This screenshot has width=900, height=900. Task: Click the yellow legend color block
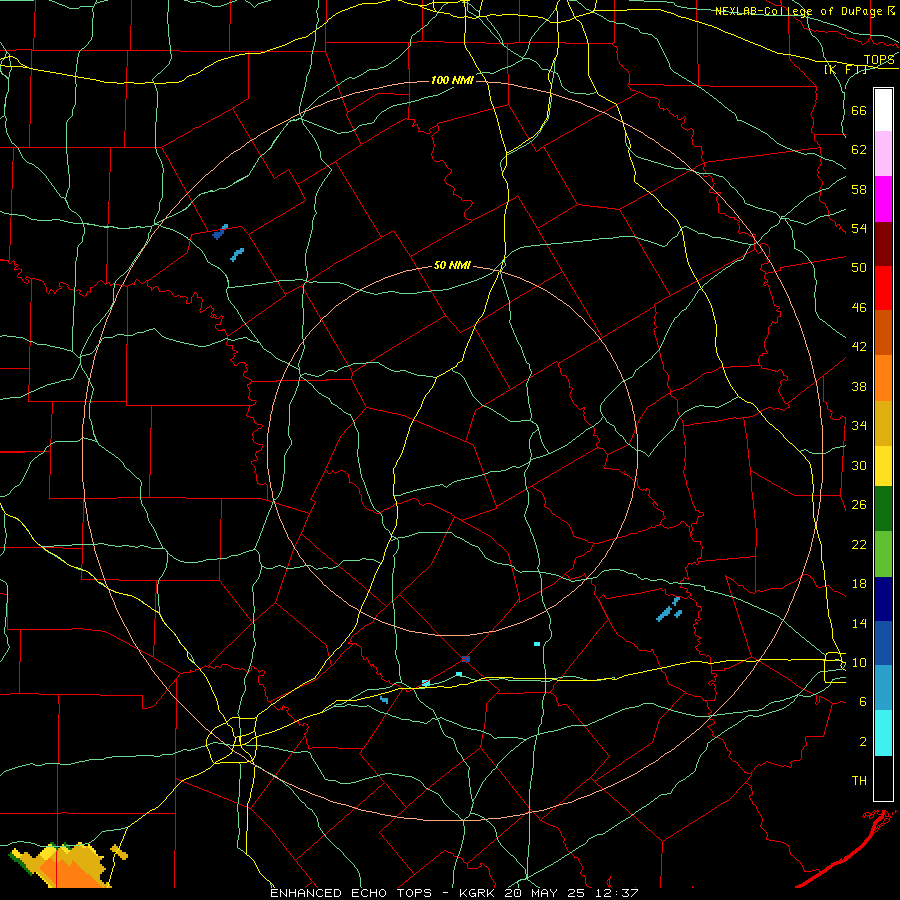(883, 465)
